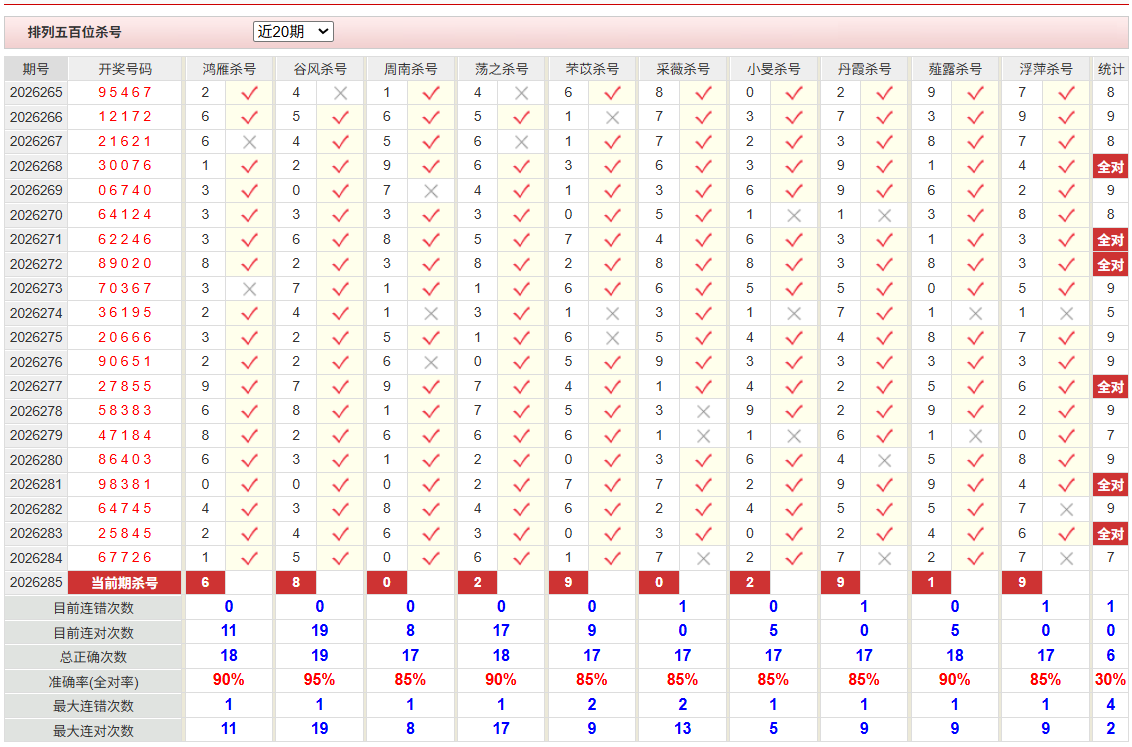Select the 芣苡杀号 column header
The width and height of the screenshot is (1132, 747).
coord(592,69)
